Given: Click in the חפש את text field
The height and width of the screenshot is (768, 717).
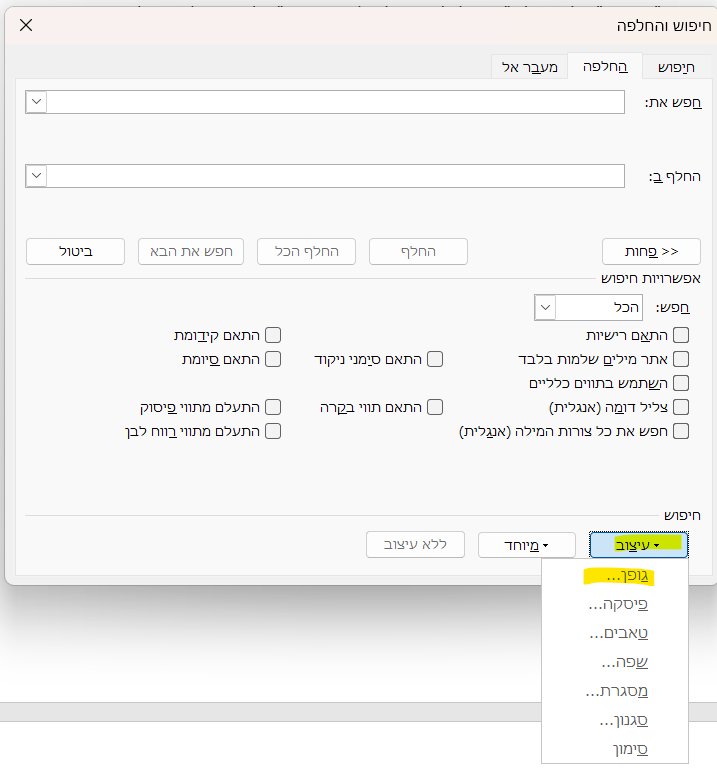Looking at the screenshot, I should coord(335,102).
